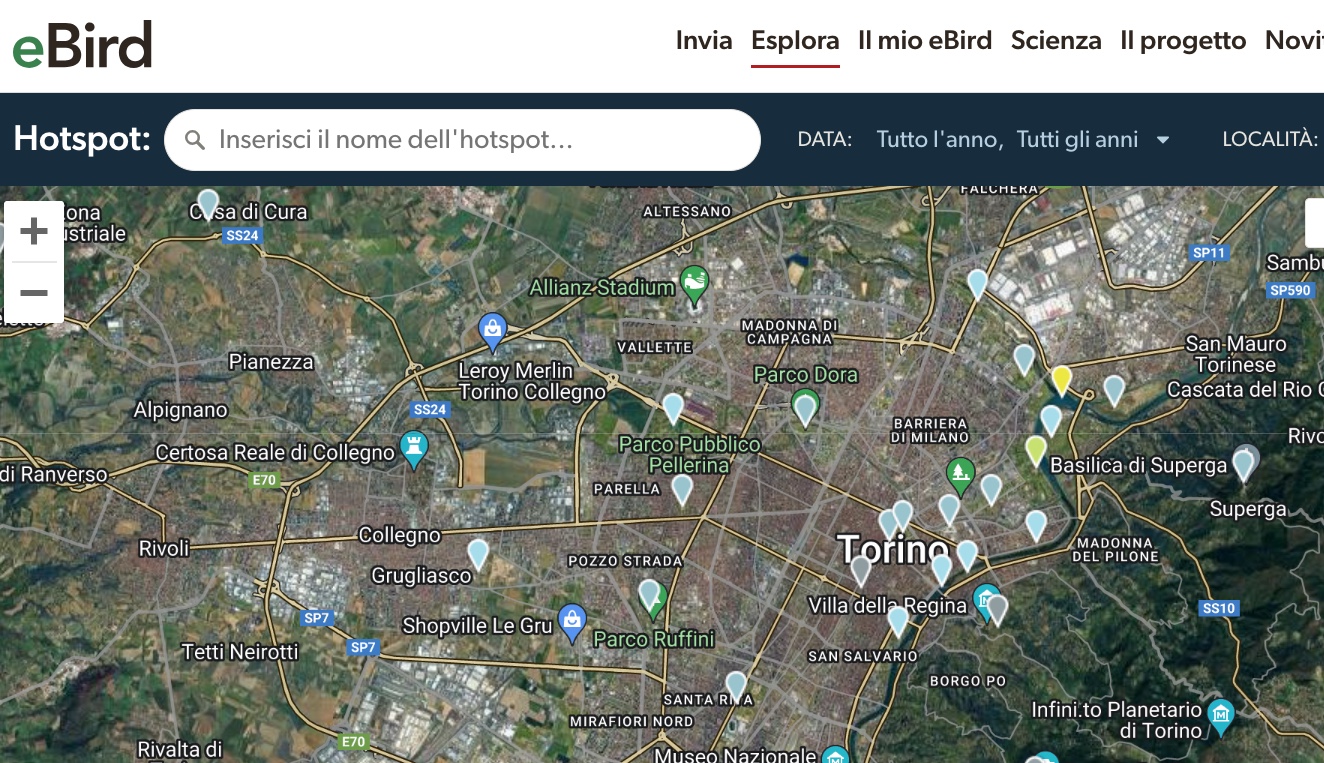Select the hotspot marker at Parco Dora

point(805,410)
